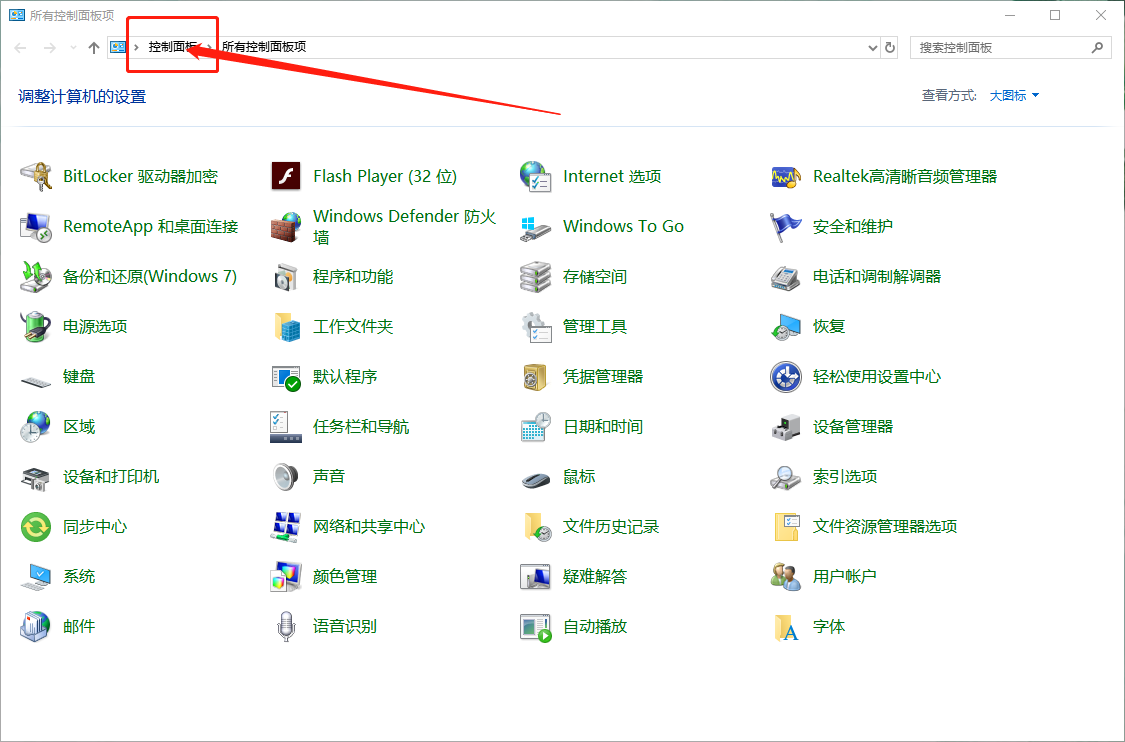Open the 轻松使用设置中心 icon

click(786, 377)
